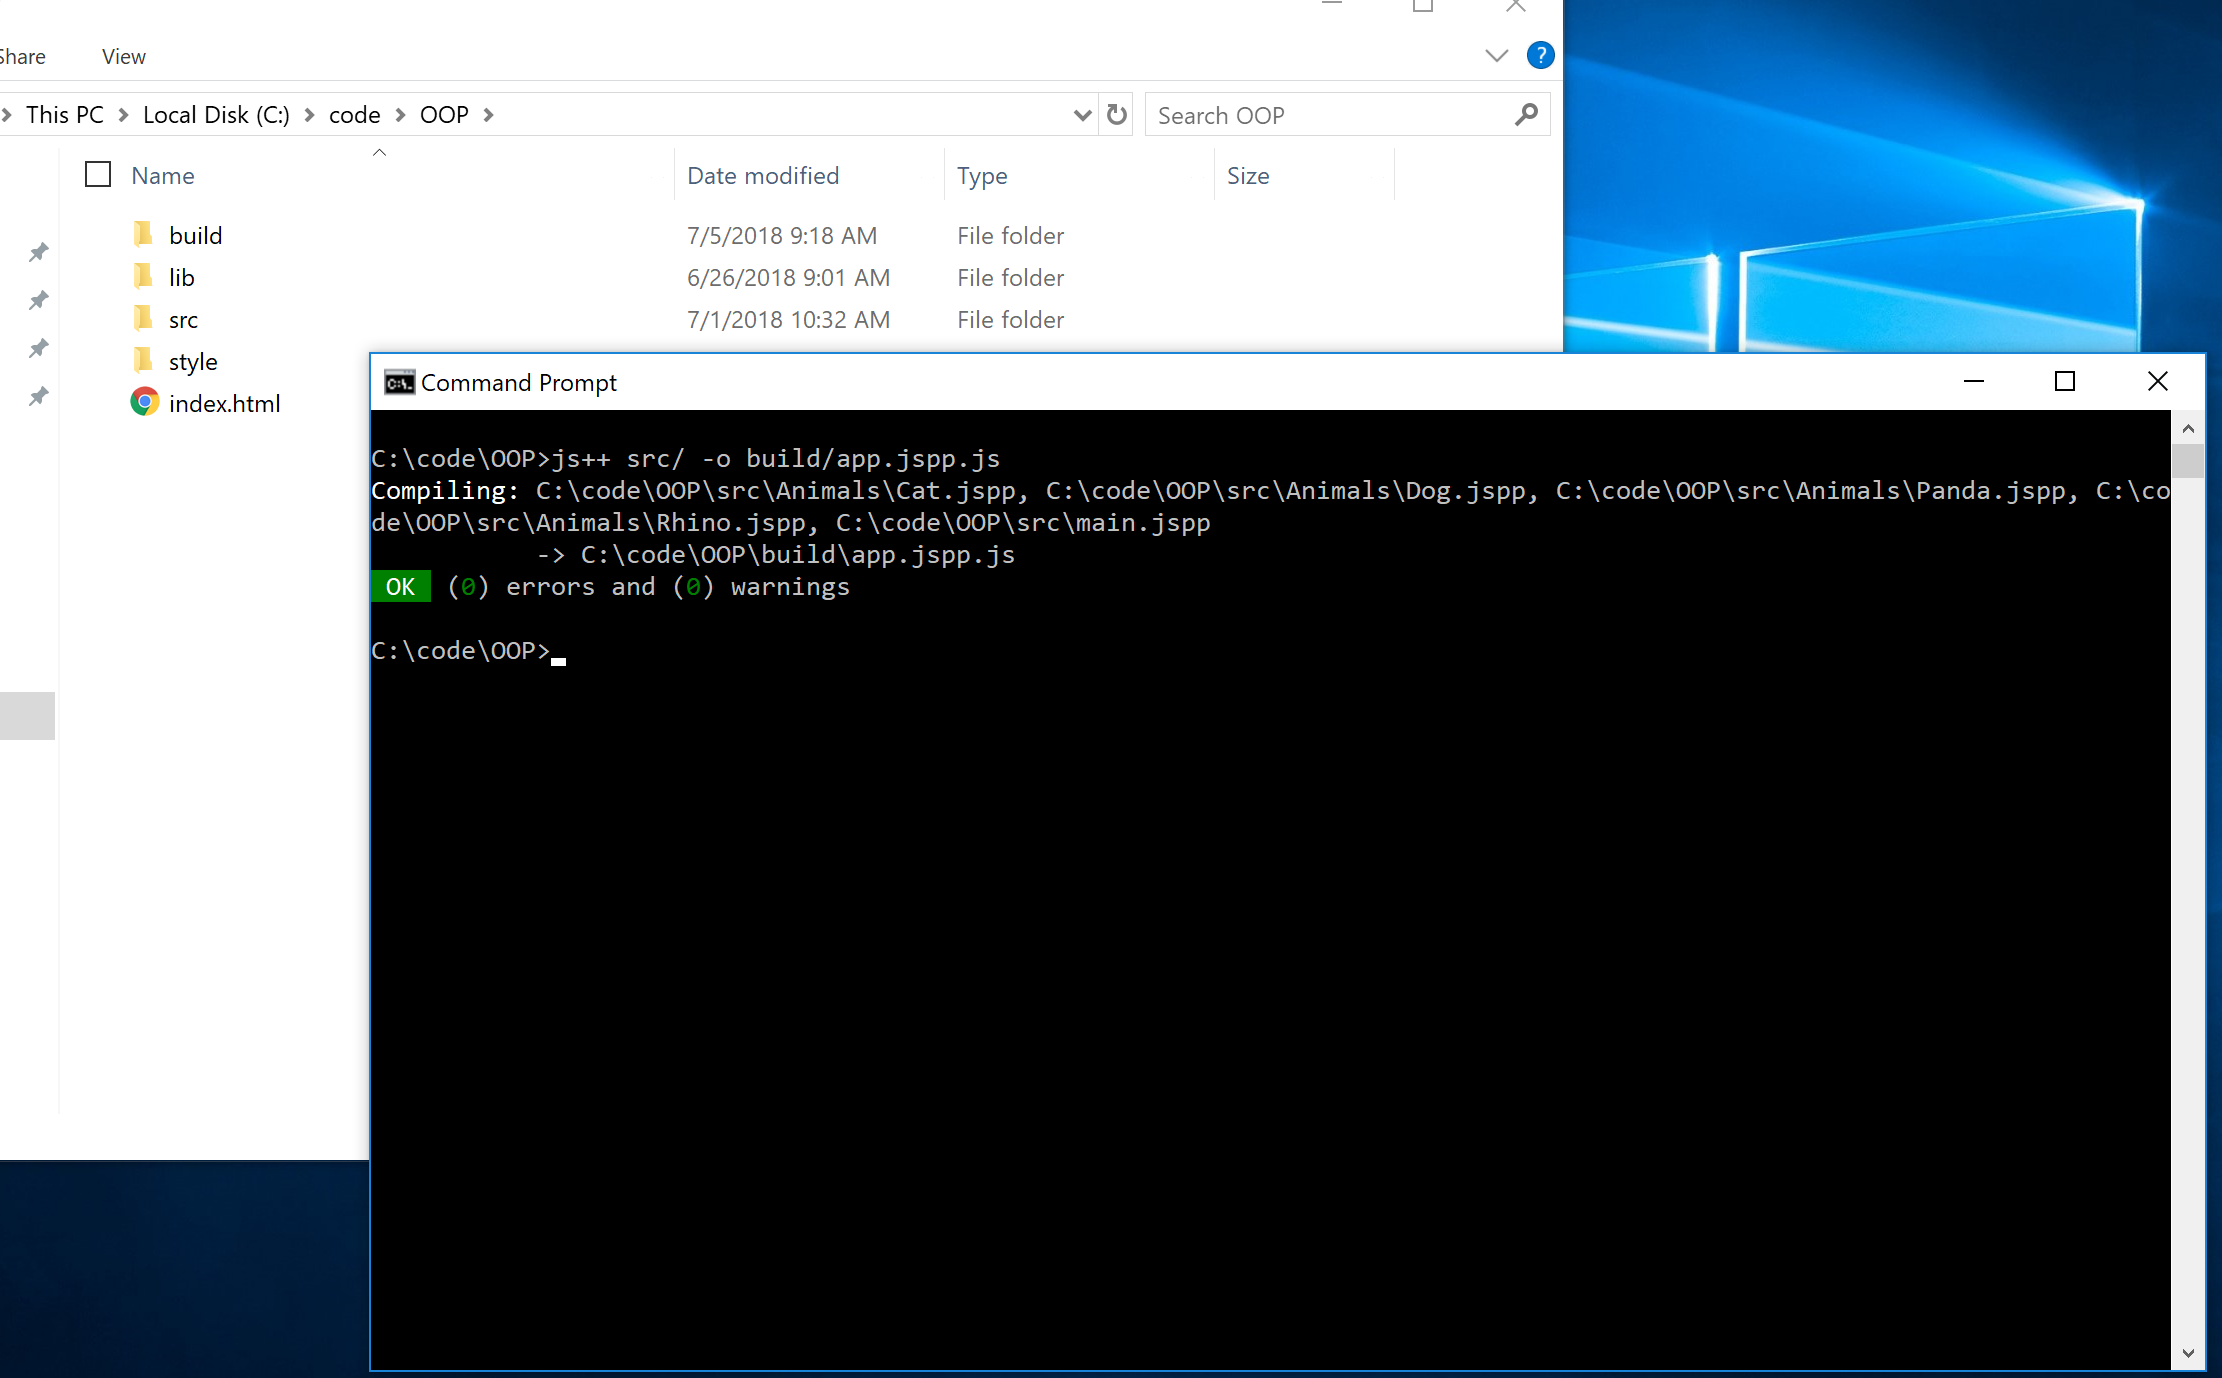Screen dimensions: 2222x1378
Task: Click the Command Prompt scrollbar thumb
Action: 2187,461
